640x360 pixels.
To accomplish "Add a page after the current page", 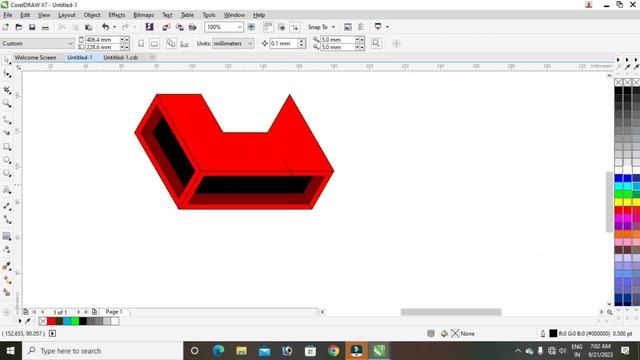I will click(94, 312).
